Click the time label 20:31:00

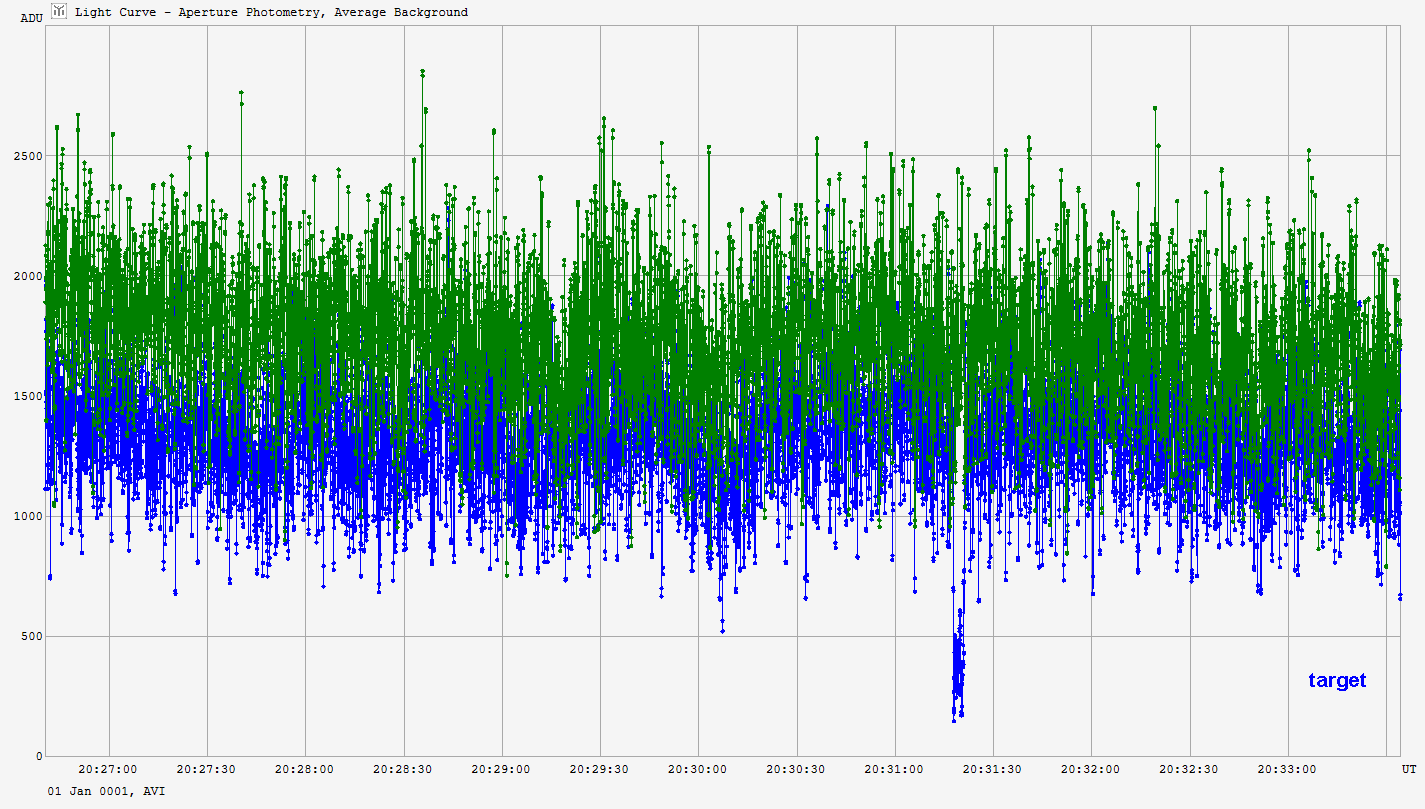895,769
